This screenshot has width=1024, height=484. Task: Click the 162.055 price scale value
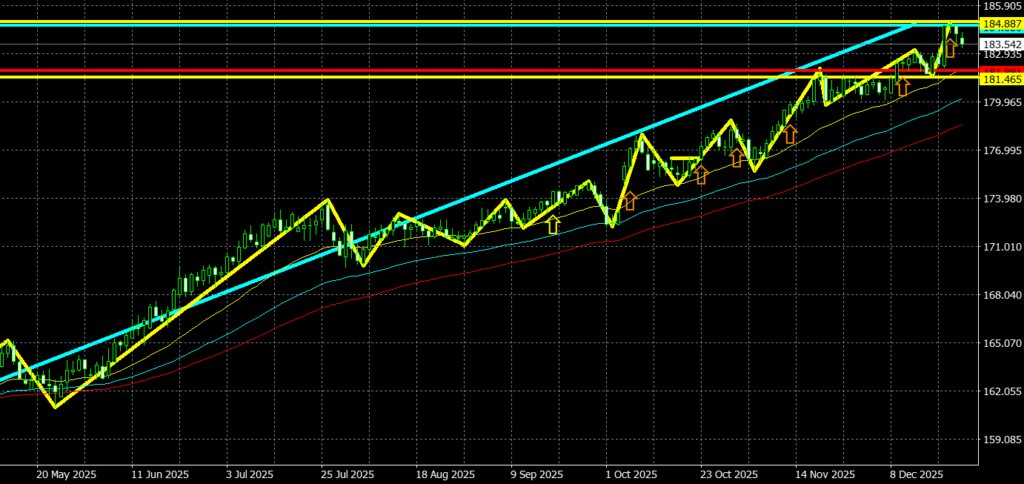(1000, 391)
